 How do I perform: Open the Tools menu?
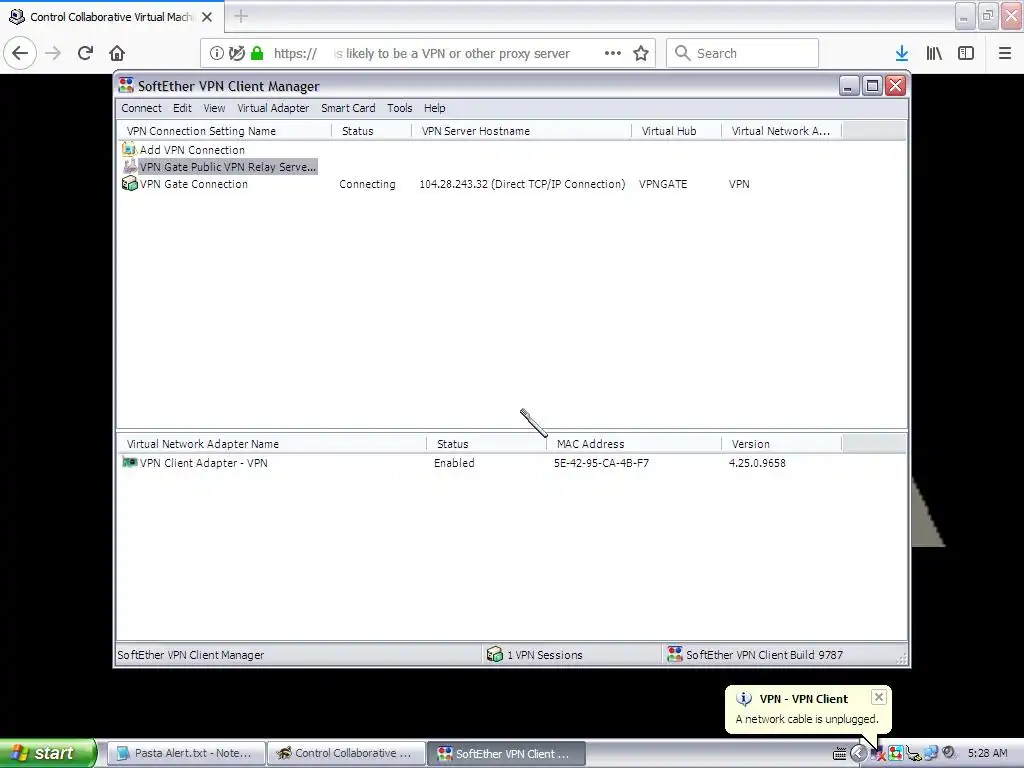(400, 108)
